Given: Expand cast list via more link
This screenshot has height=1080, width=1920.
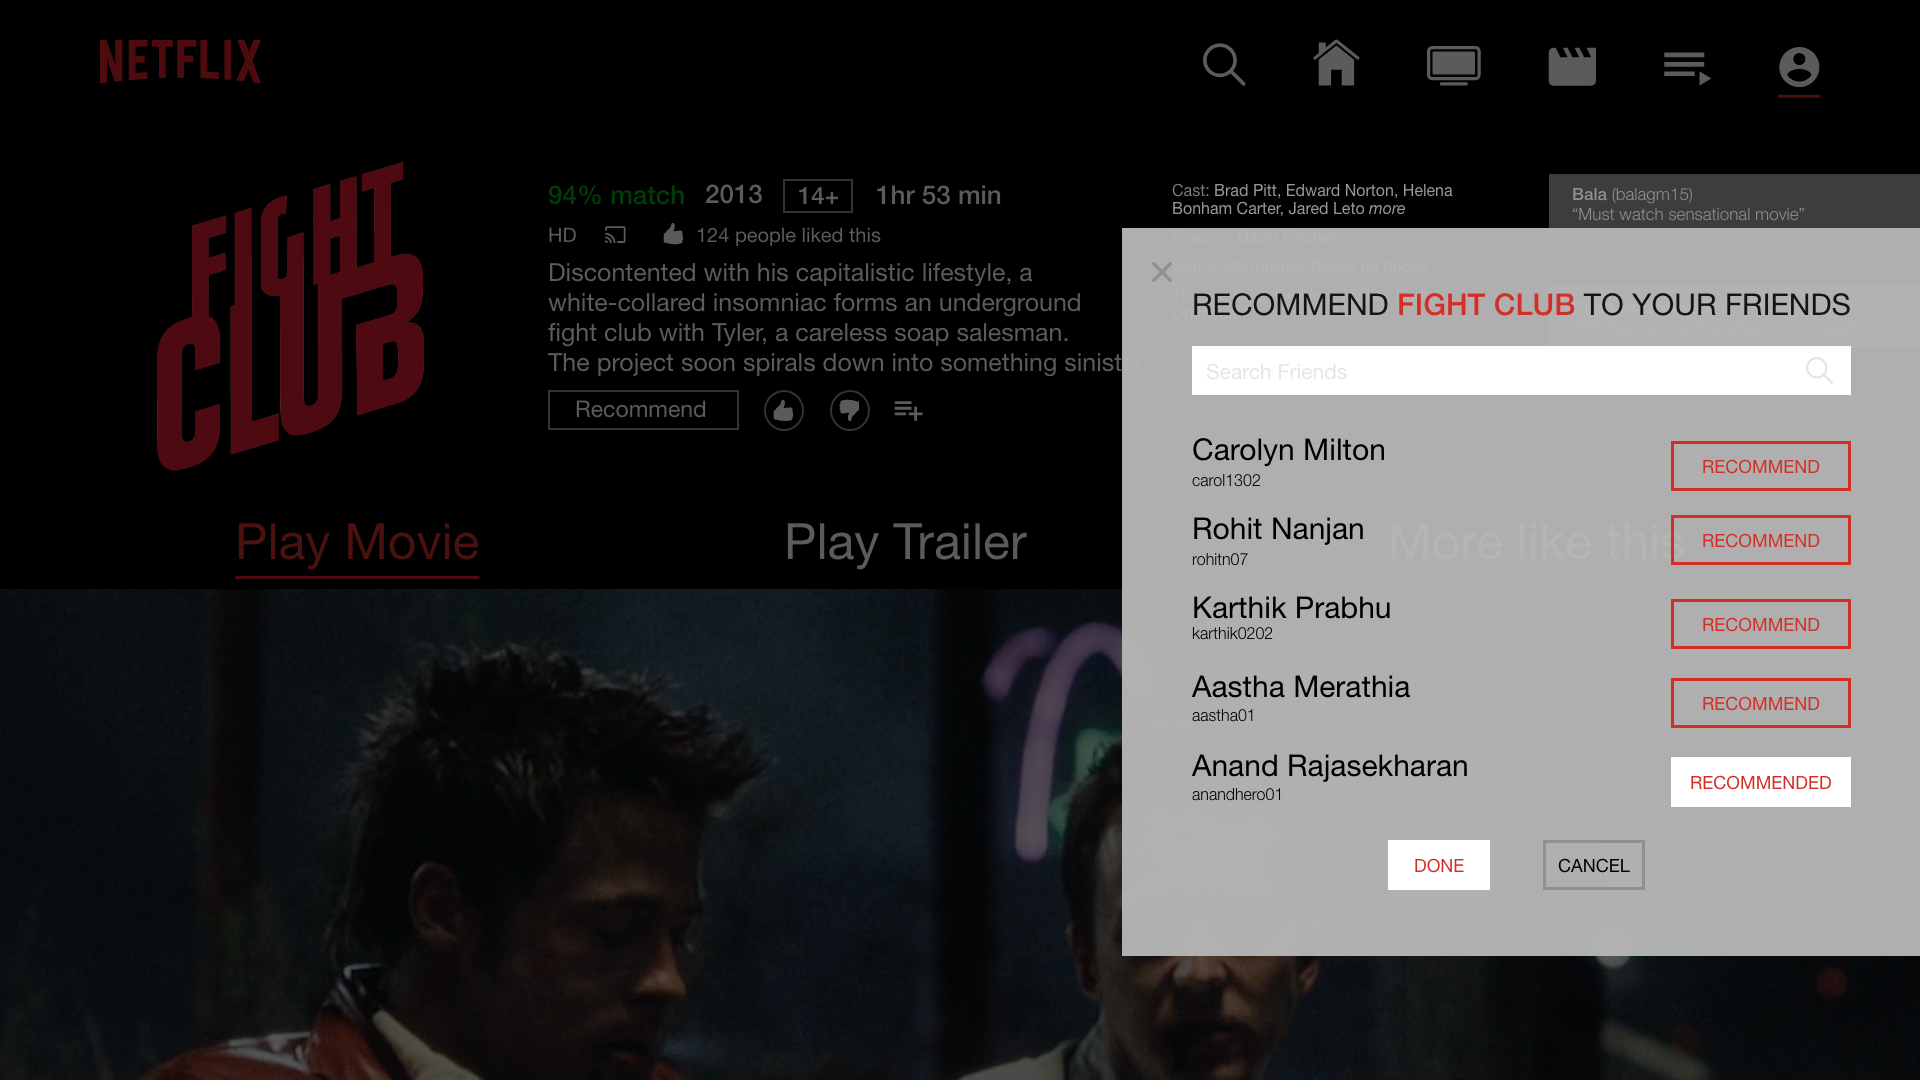Looking at the screenshot, I should (x=1387, y=209).
